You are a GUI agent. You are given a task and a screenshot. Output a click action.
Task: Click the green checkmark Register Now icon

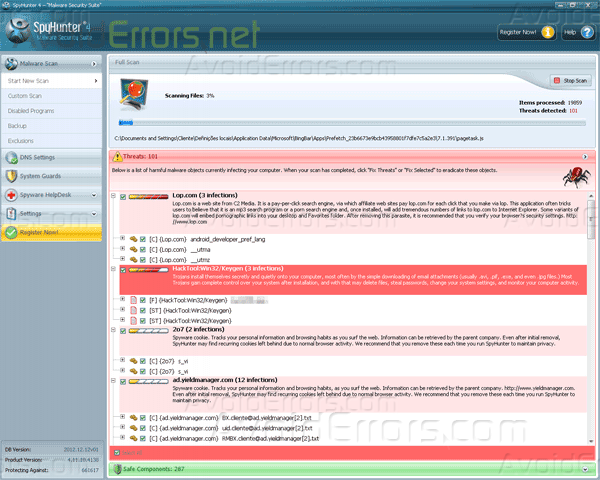click(11, 232)
